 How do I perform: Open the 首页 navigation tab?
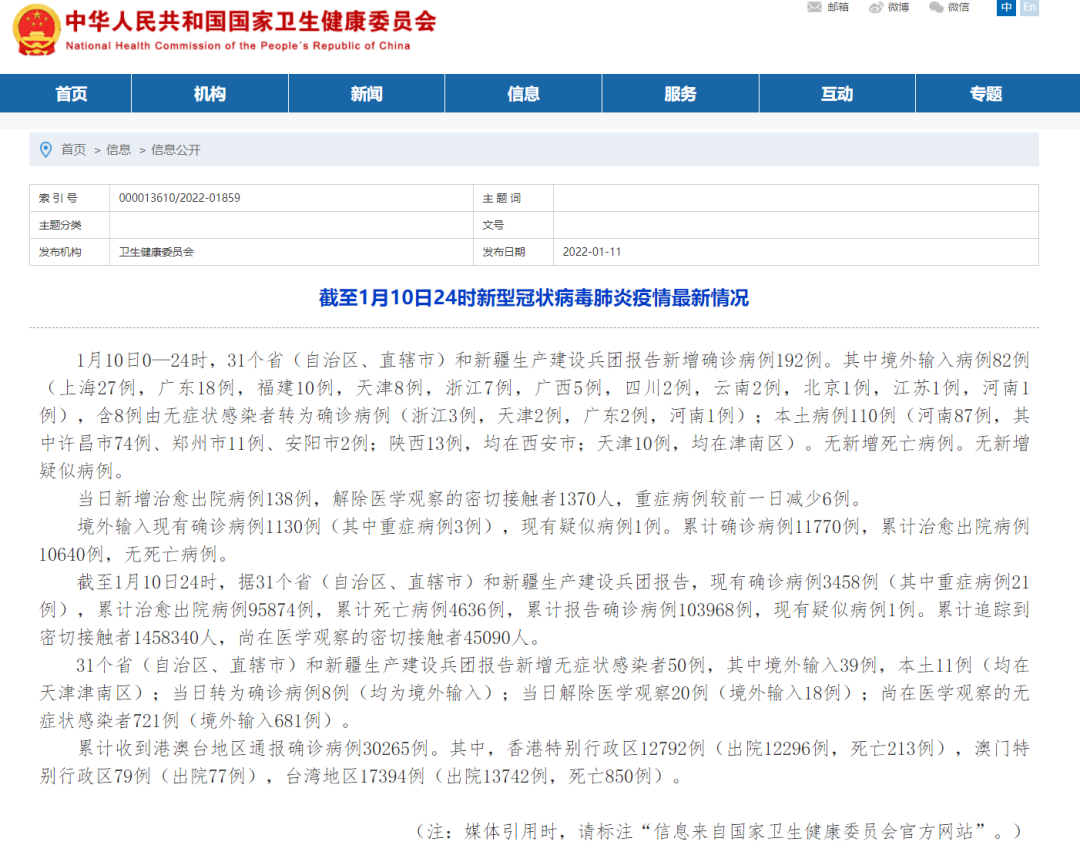(71, 94)
